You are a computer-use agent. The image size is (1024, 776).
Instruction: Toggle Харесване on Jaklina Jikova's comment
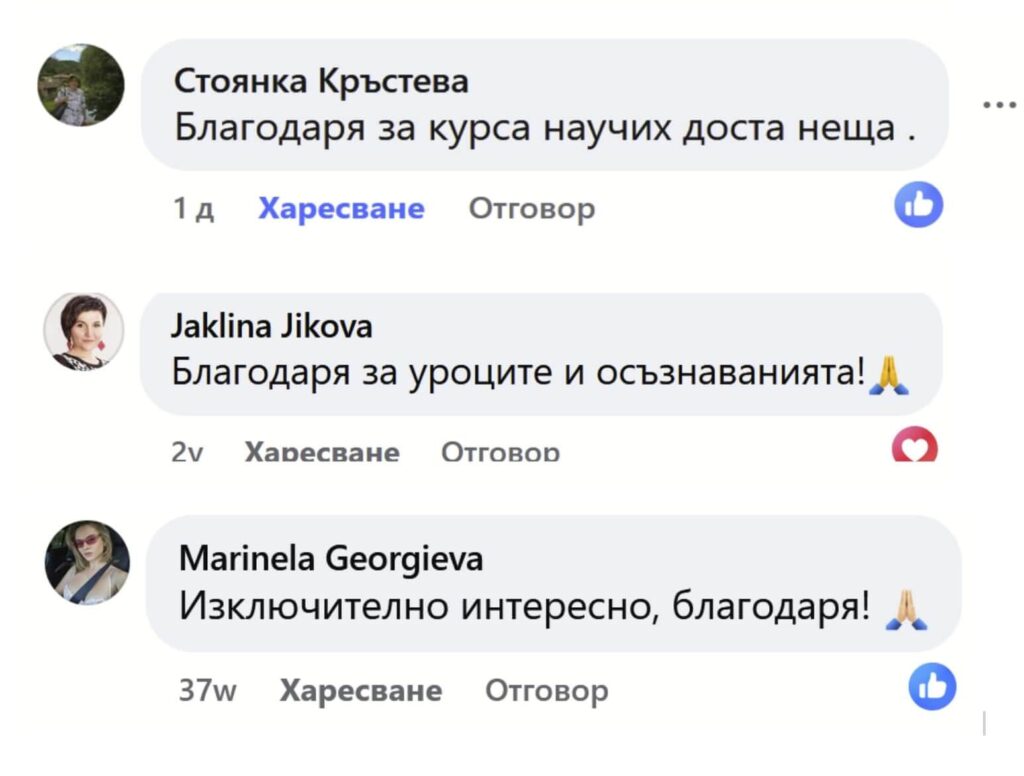322,452
